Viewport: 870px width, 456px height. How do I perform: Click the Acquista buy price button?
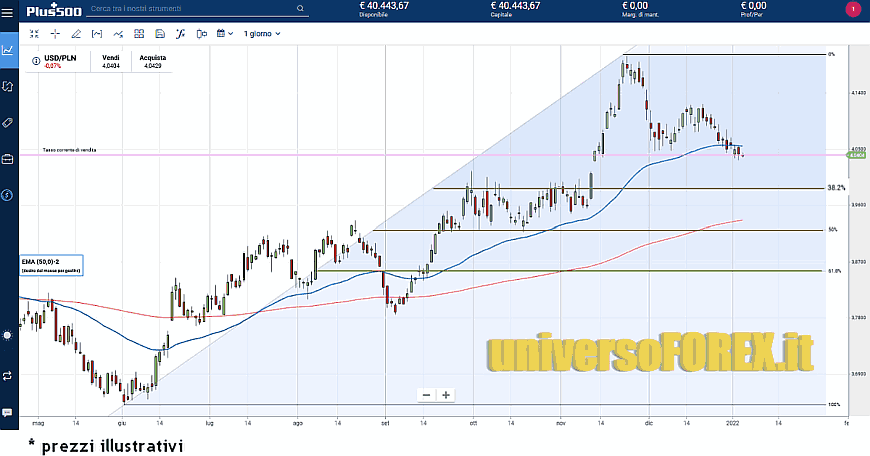(x=152, y=62)
